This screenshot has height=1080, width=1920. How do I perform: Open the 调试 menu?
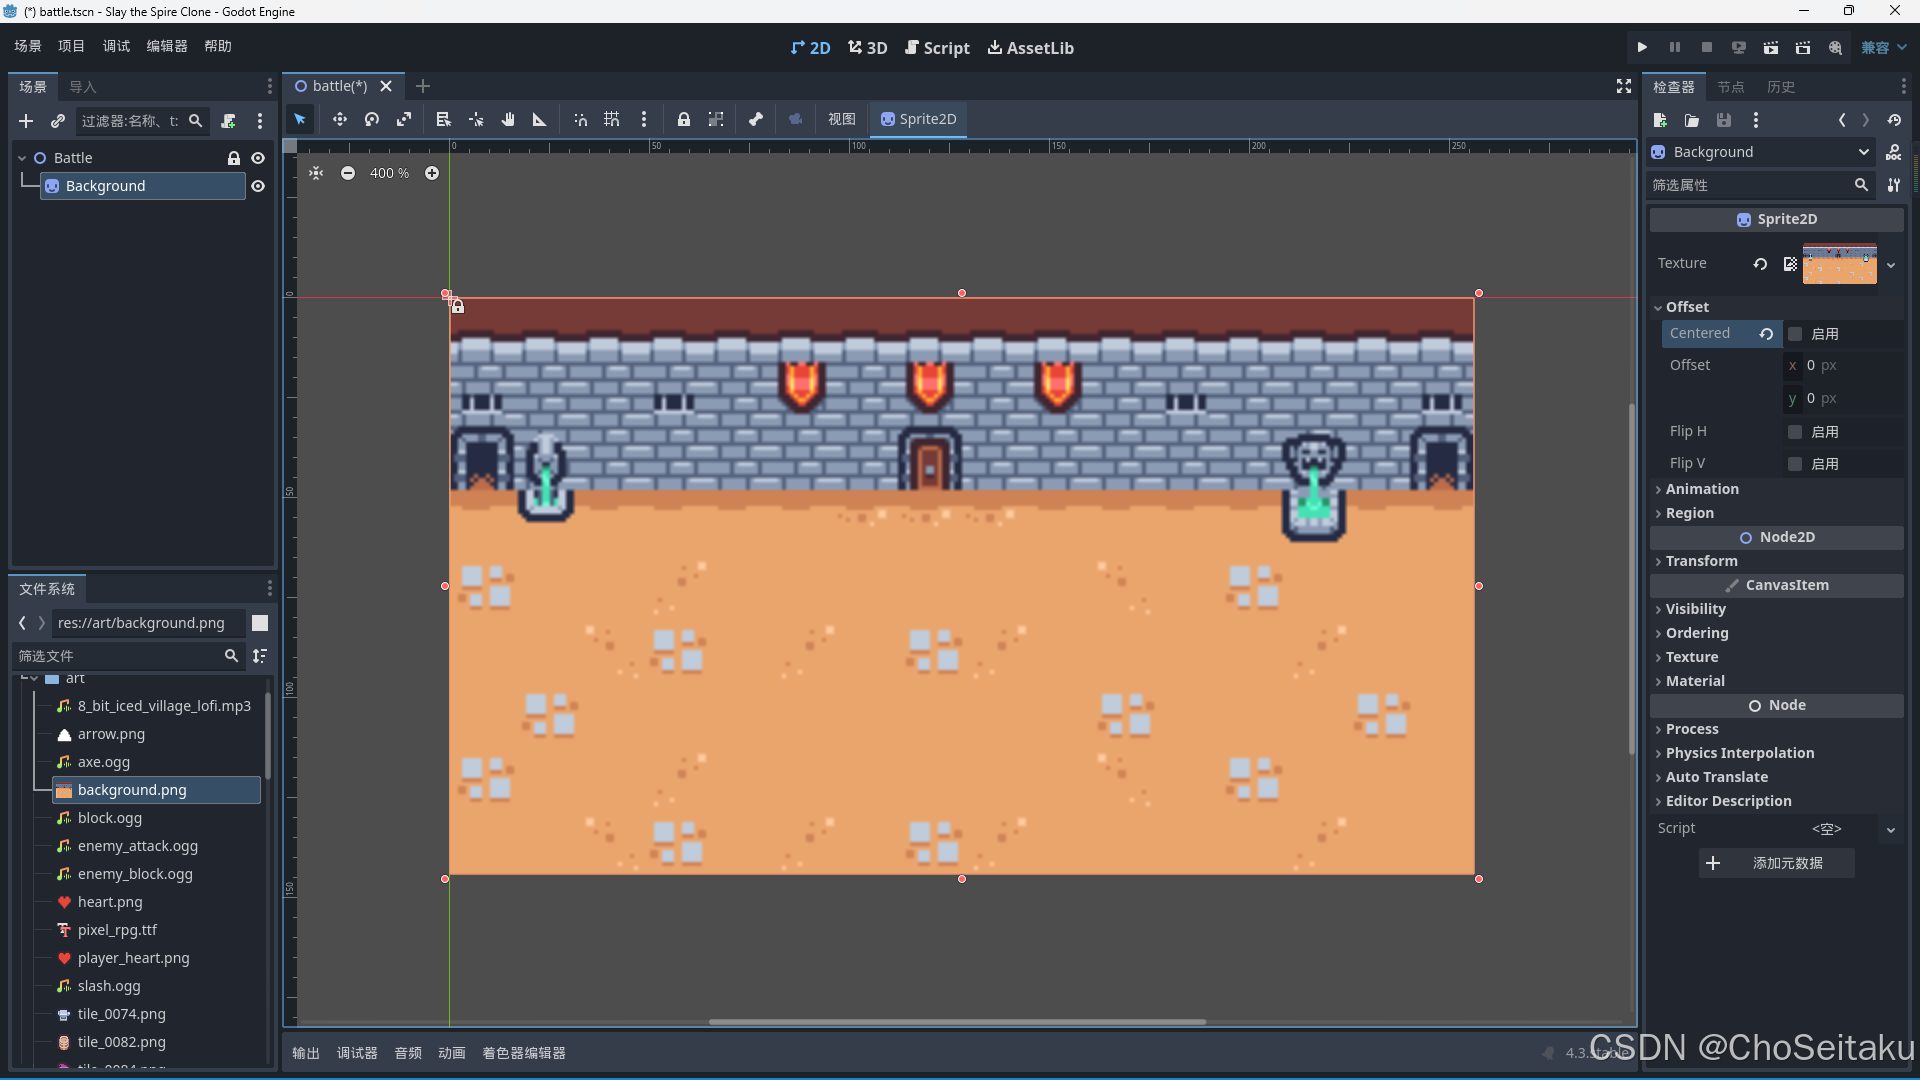coord(116,46)
